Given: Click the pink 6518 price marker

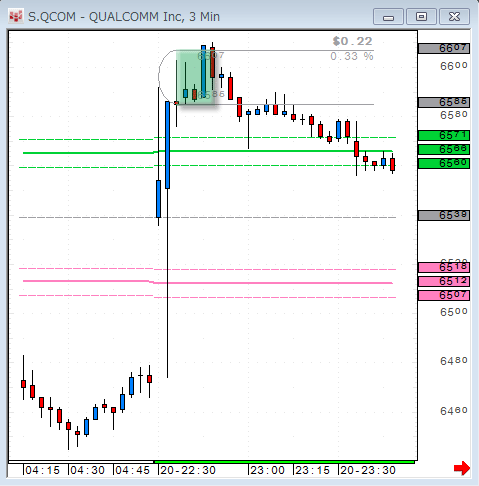Looking at the screenshot, I should 444,267.
